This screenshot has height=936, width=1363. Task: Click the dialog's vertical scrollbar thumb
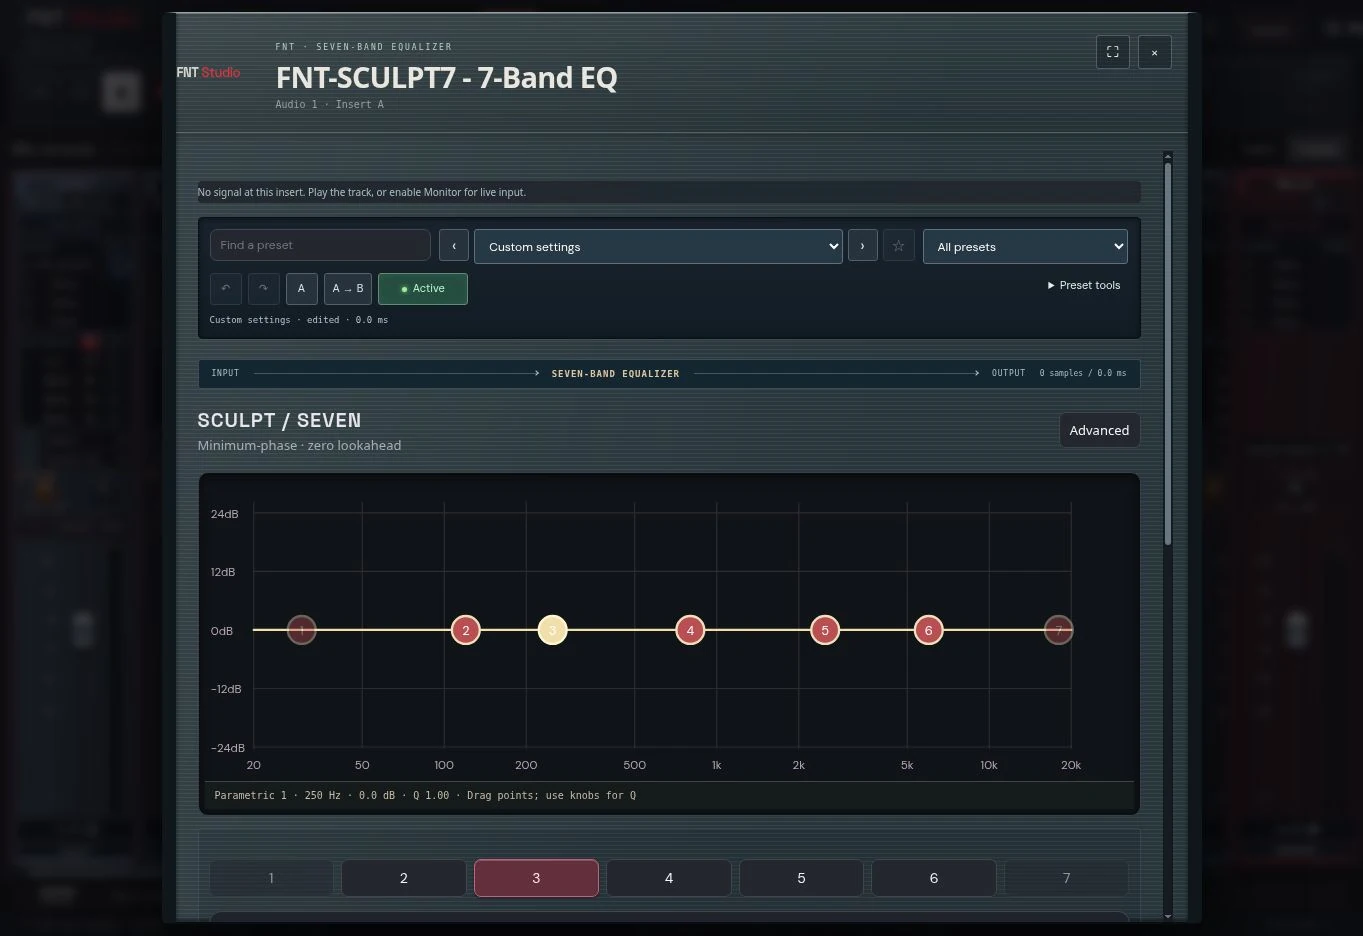pos(1168,353)
